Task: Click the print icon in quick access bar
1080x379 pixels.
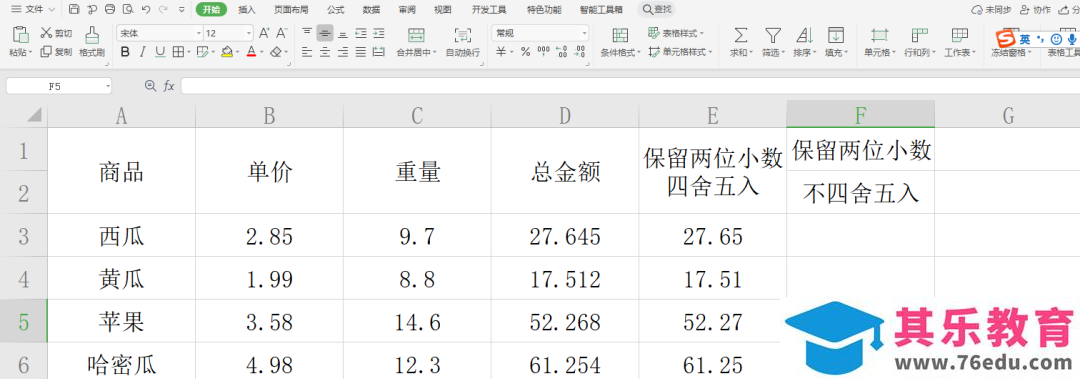Action: point(110,10)
